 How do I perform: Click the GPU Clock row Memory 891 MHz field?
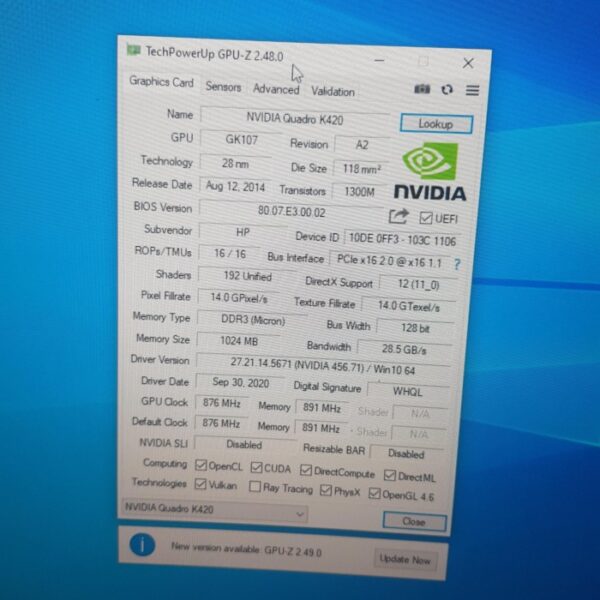pyautogui.click(x=322, y=408)
